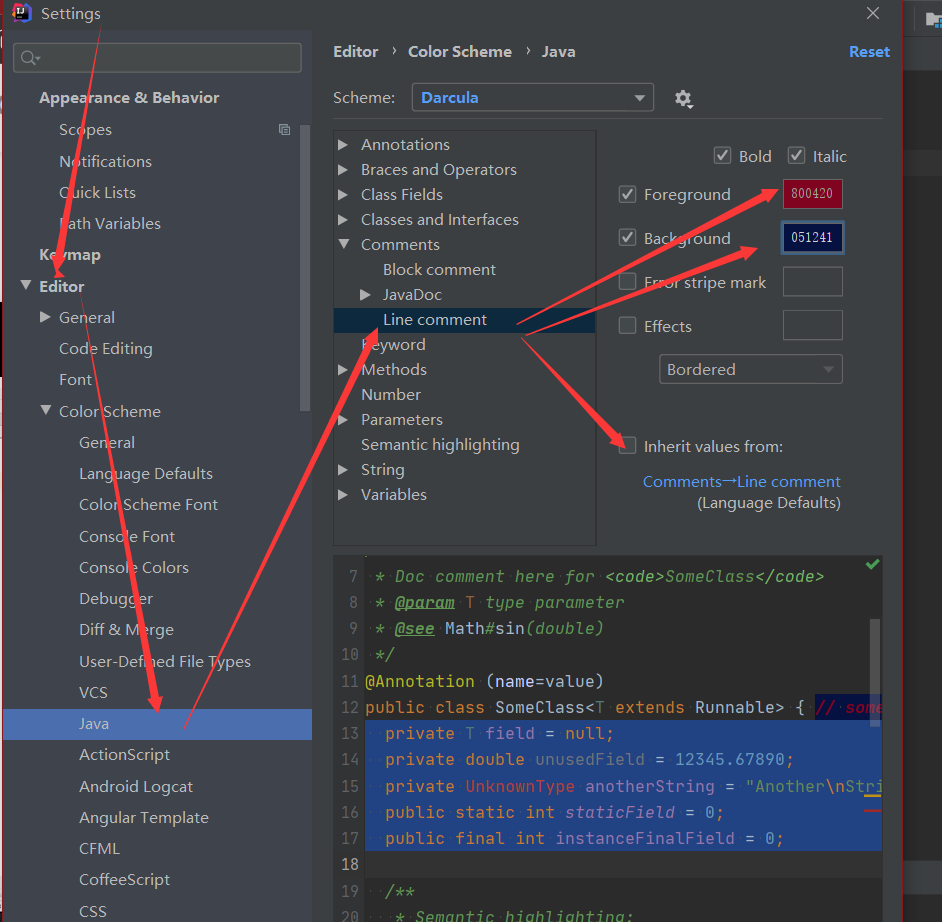Select Number in the tree

pos(391,395)
